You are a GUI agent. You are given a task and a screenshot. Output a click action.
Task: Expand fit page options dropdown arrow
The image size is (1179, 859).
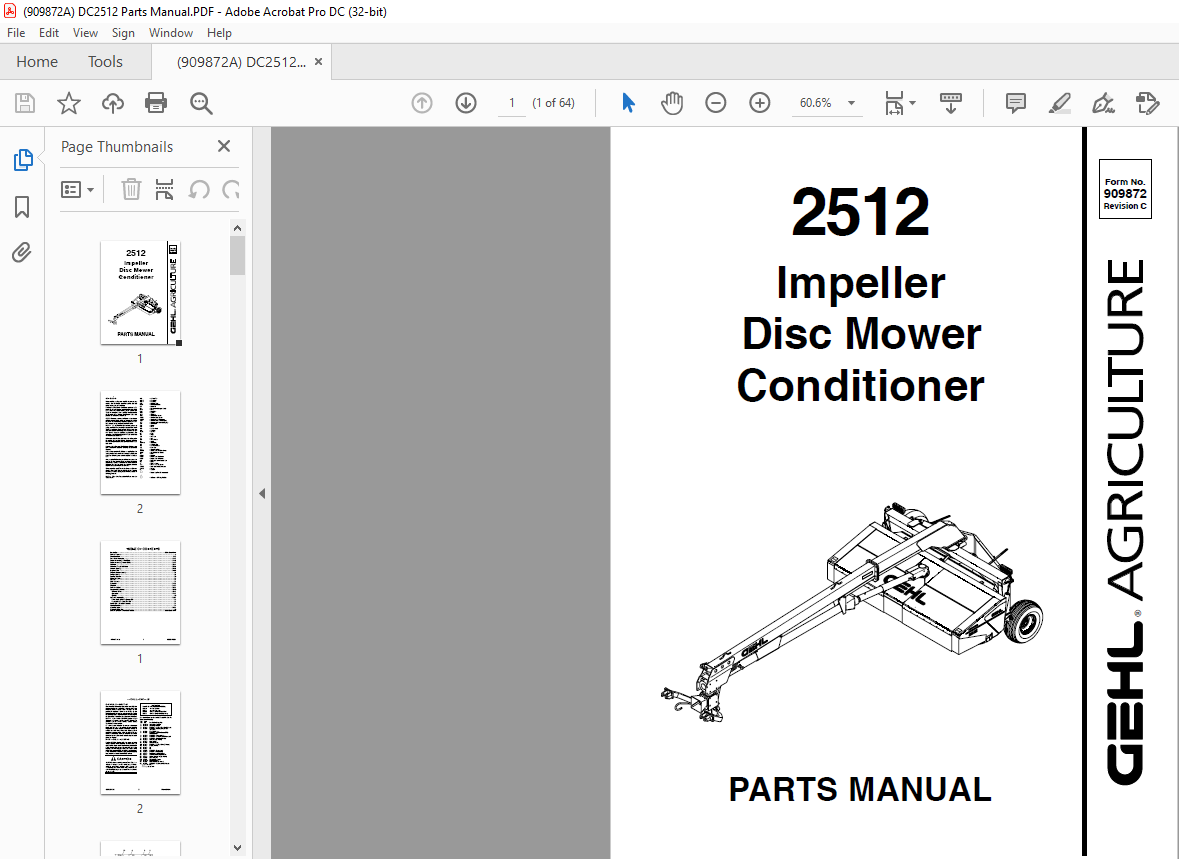click(x=913, y=103)
